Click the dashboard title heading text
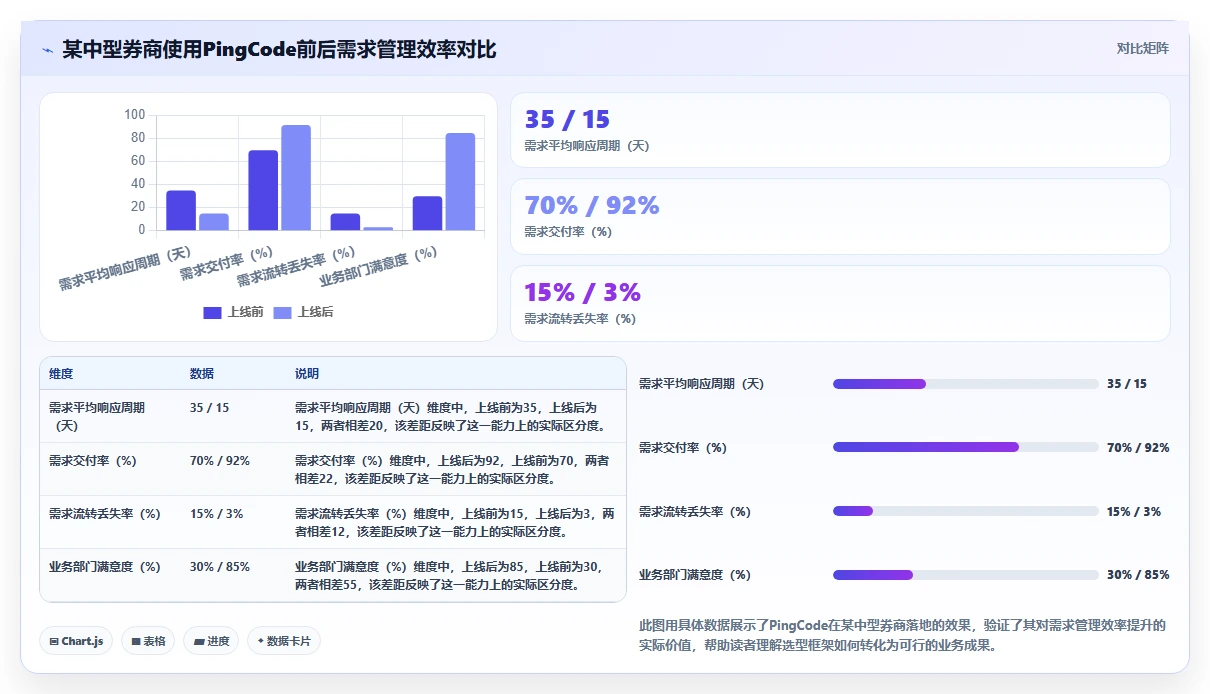Viewport: 1210px width, 694px height. (279, 49)
